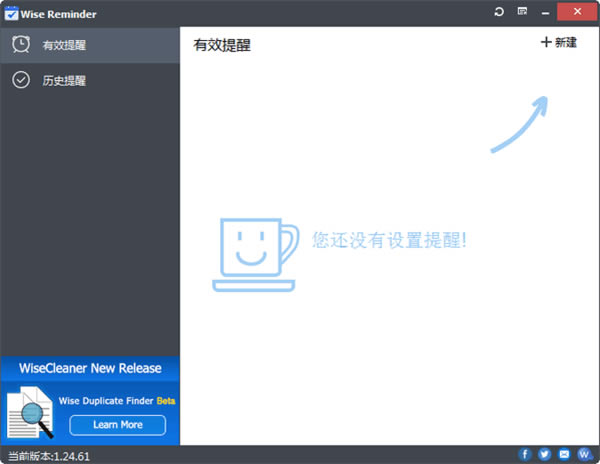Click the 新建 button to add reminder
This screenshot has width=600, height=464.
point(559,43)
